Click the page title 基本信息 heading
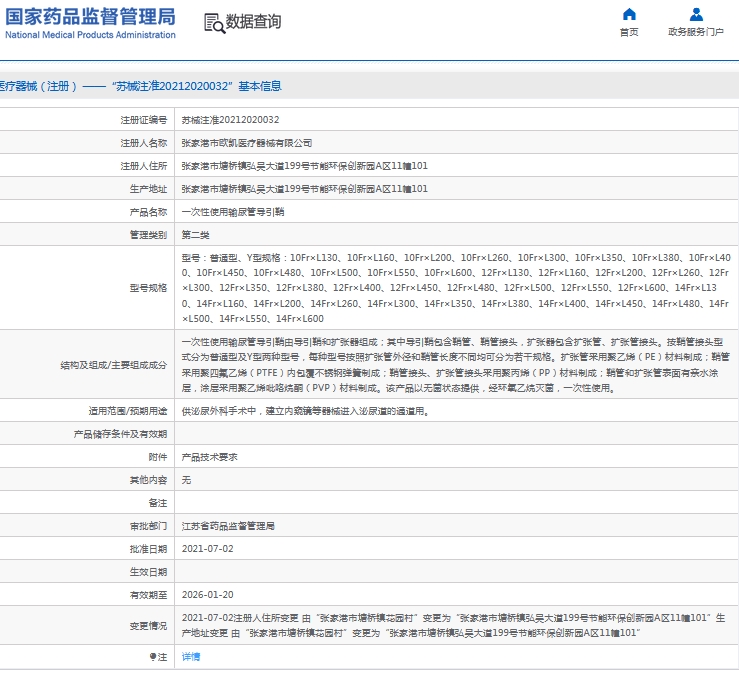Image resolution: width=739 pixels, height=674 pixels. point(260,86)
